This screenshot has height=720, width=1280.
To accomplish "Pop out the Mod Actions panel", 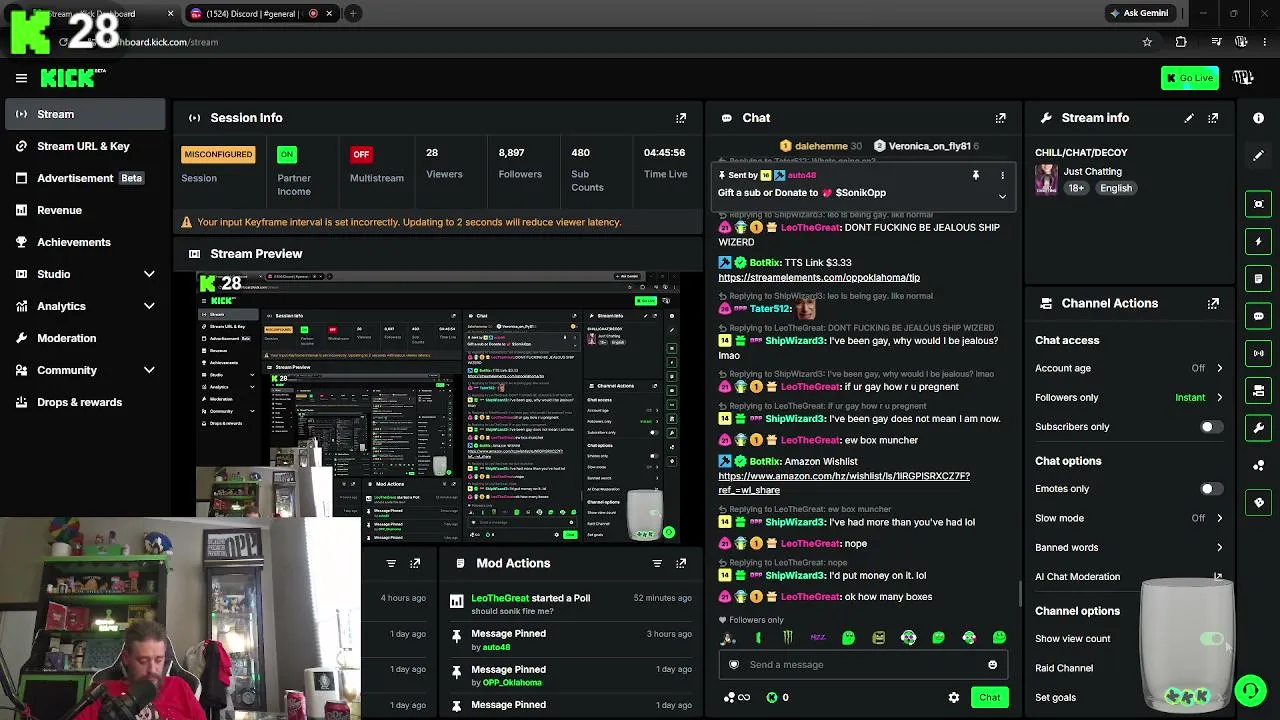I will [x=681, y=563].
